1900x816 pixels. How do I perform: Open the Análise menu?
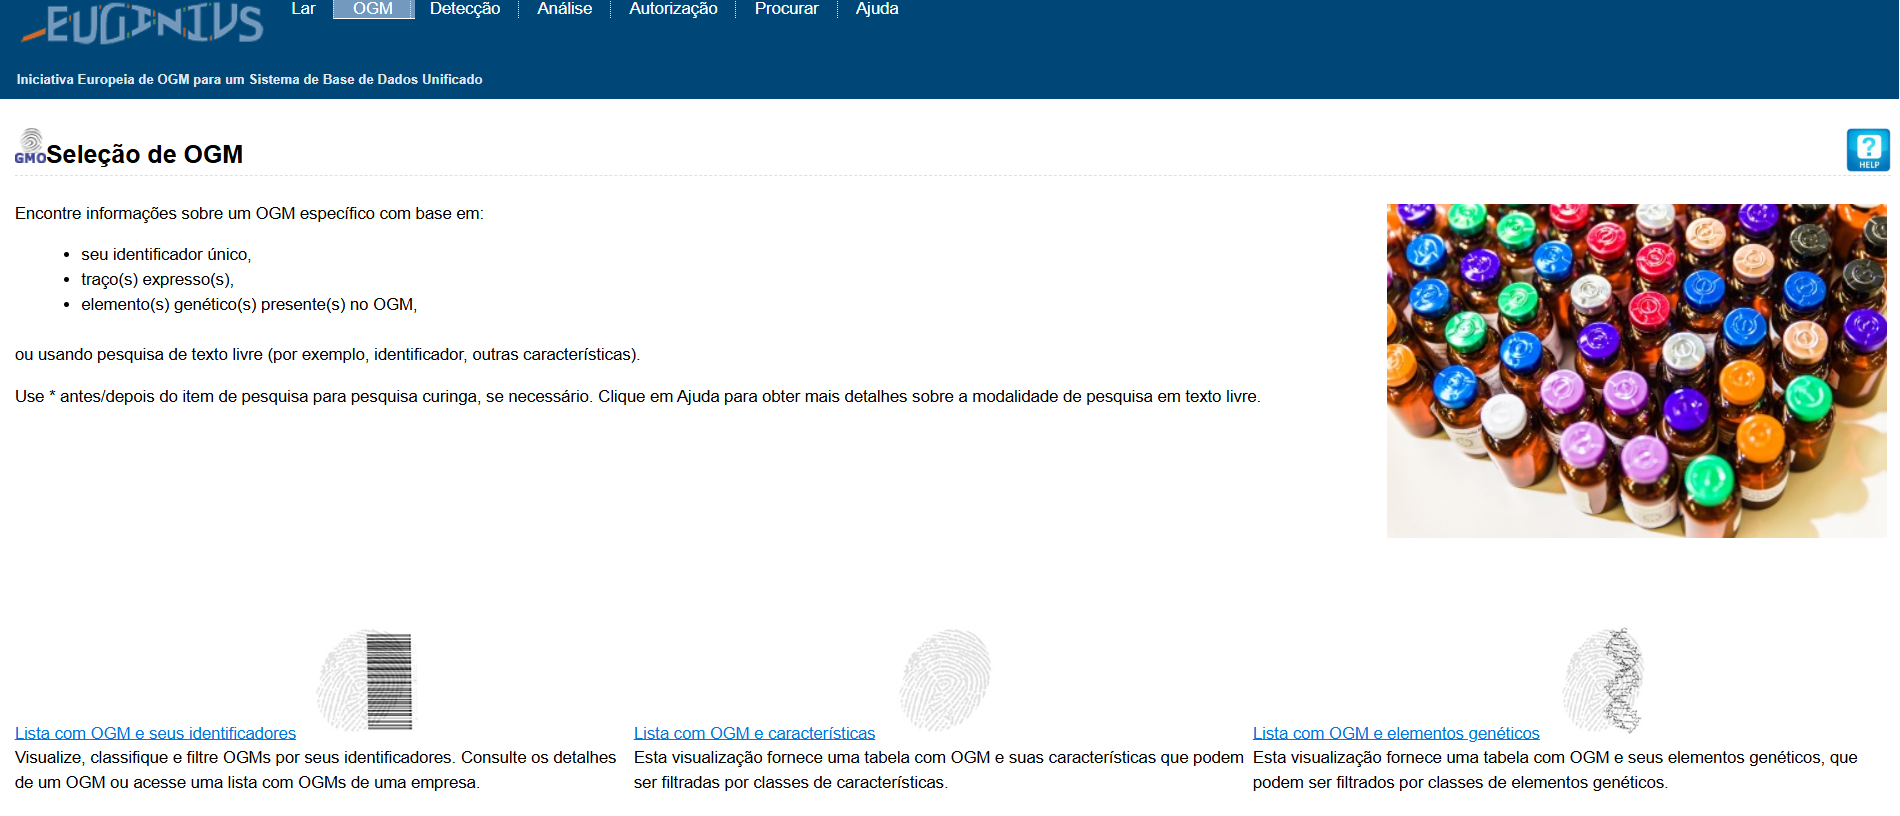coord(564,9)
